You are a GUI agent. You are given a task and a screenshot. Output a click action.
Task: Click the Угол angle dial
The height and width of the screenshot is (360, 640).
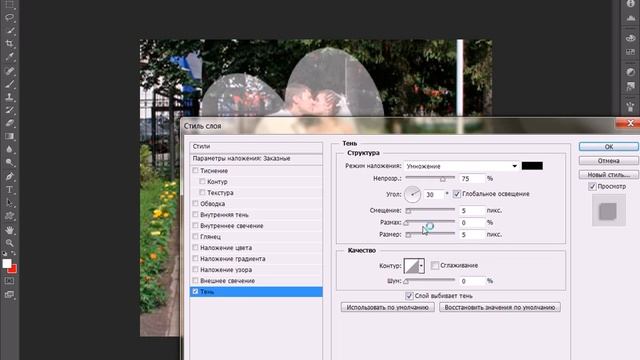[x=412, y=194]
